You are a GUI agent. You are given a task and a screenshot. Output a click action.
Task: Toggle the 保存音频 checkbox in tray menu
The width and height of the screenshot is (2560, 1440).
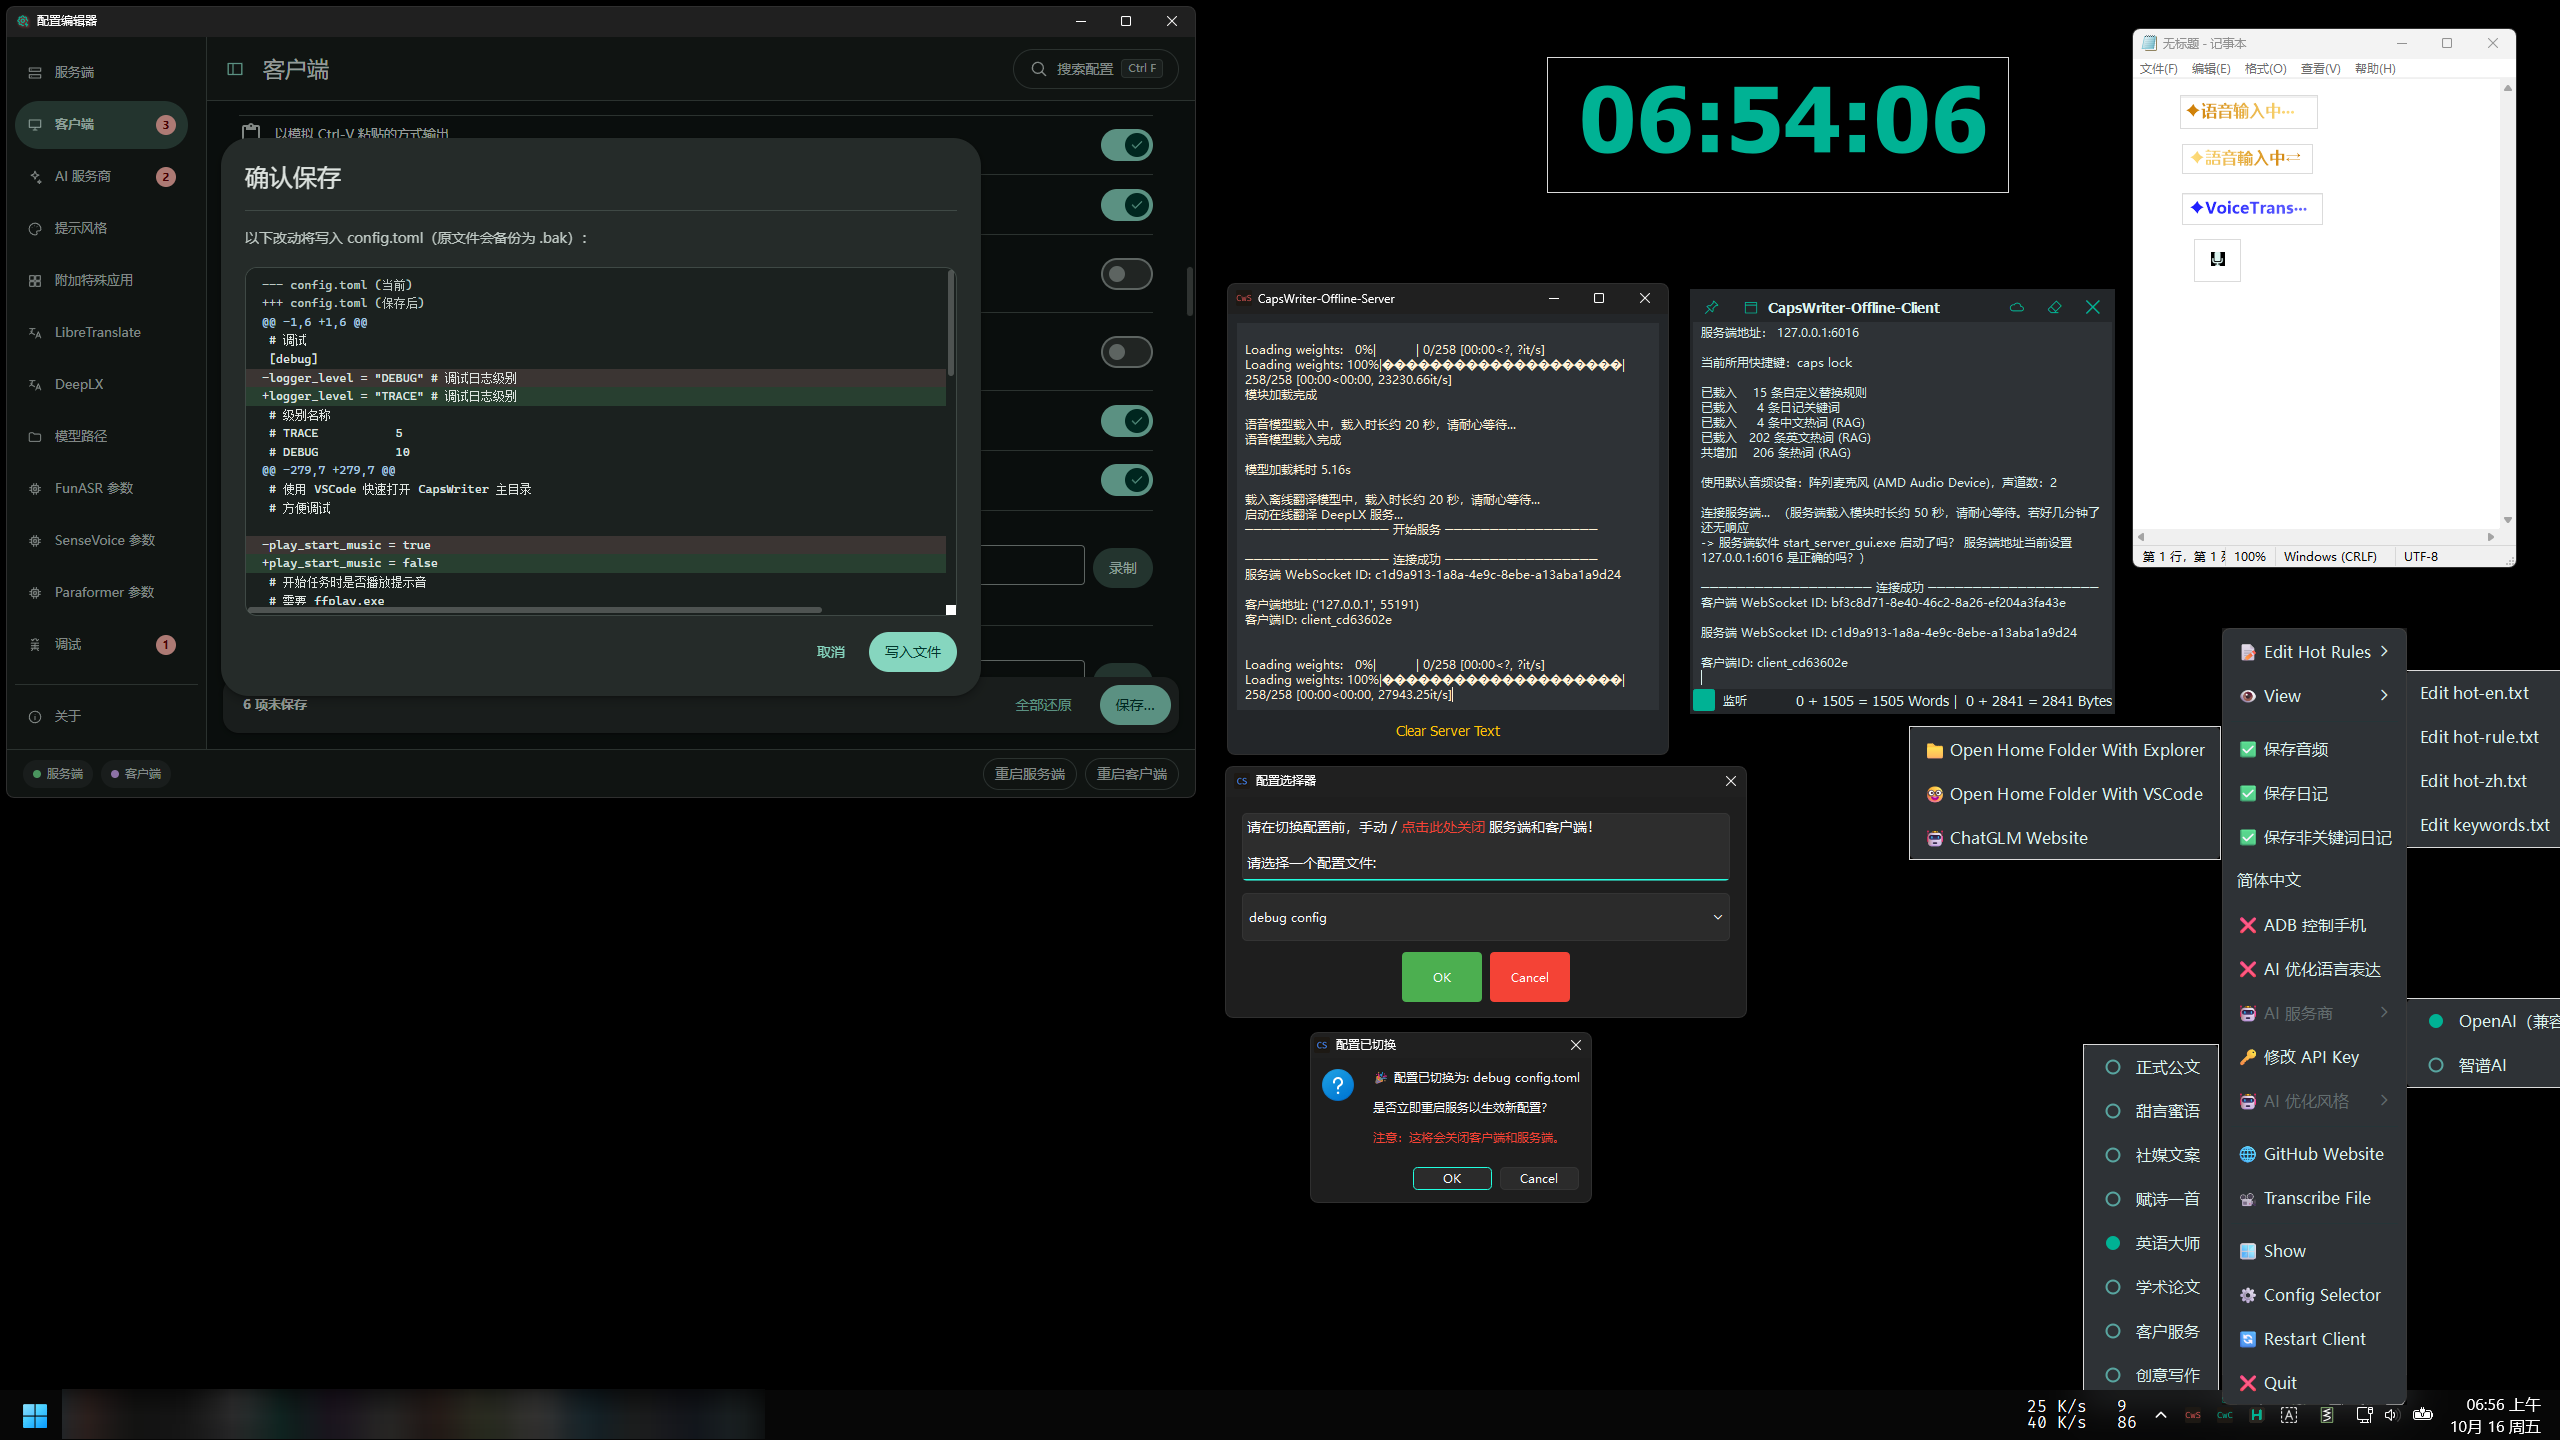click(2247, 749)
